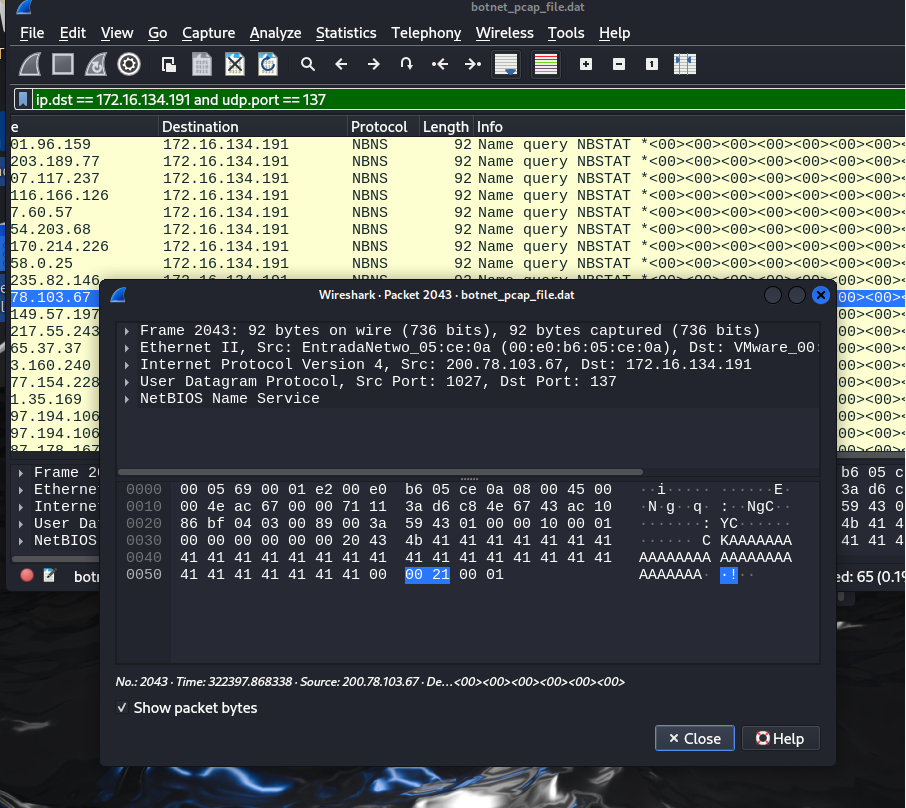906x808 pixels.
Task: Expand the Frame 2043 tree node
Action: [127, 331]
